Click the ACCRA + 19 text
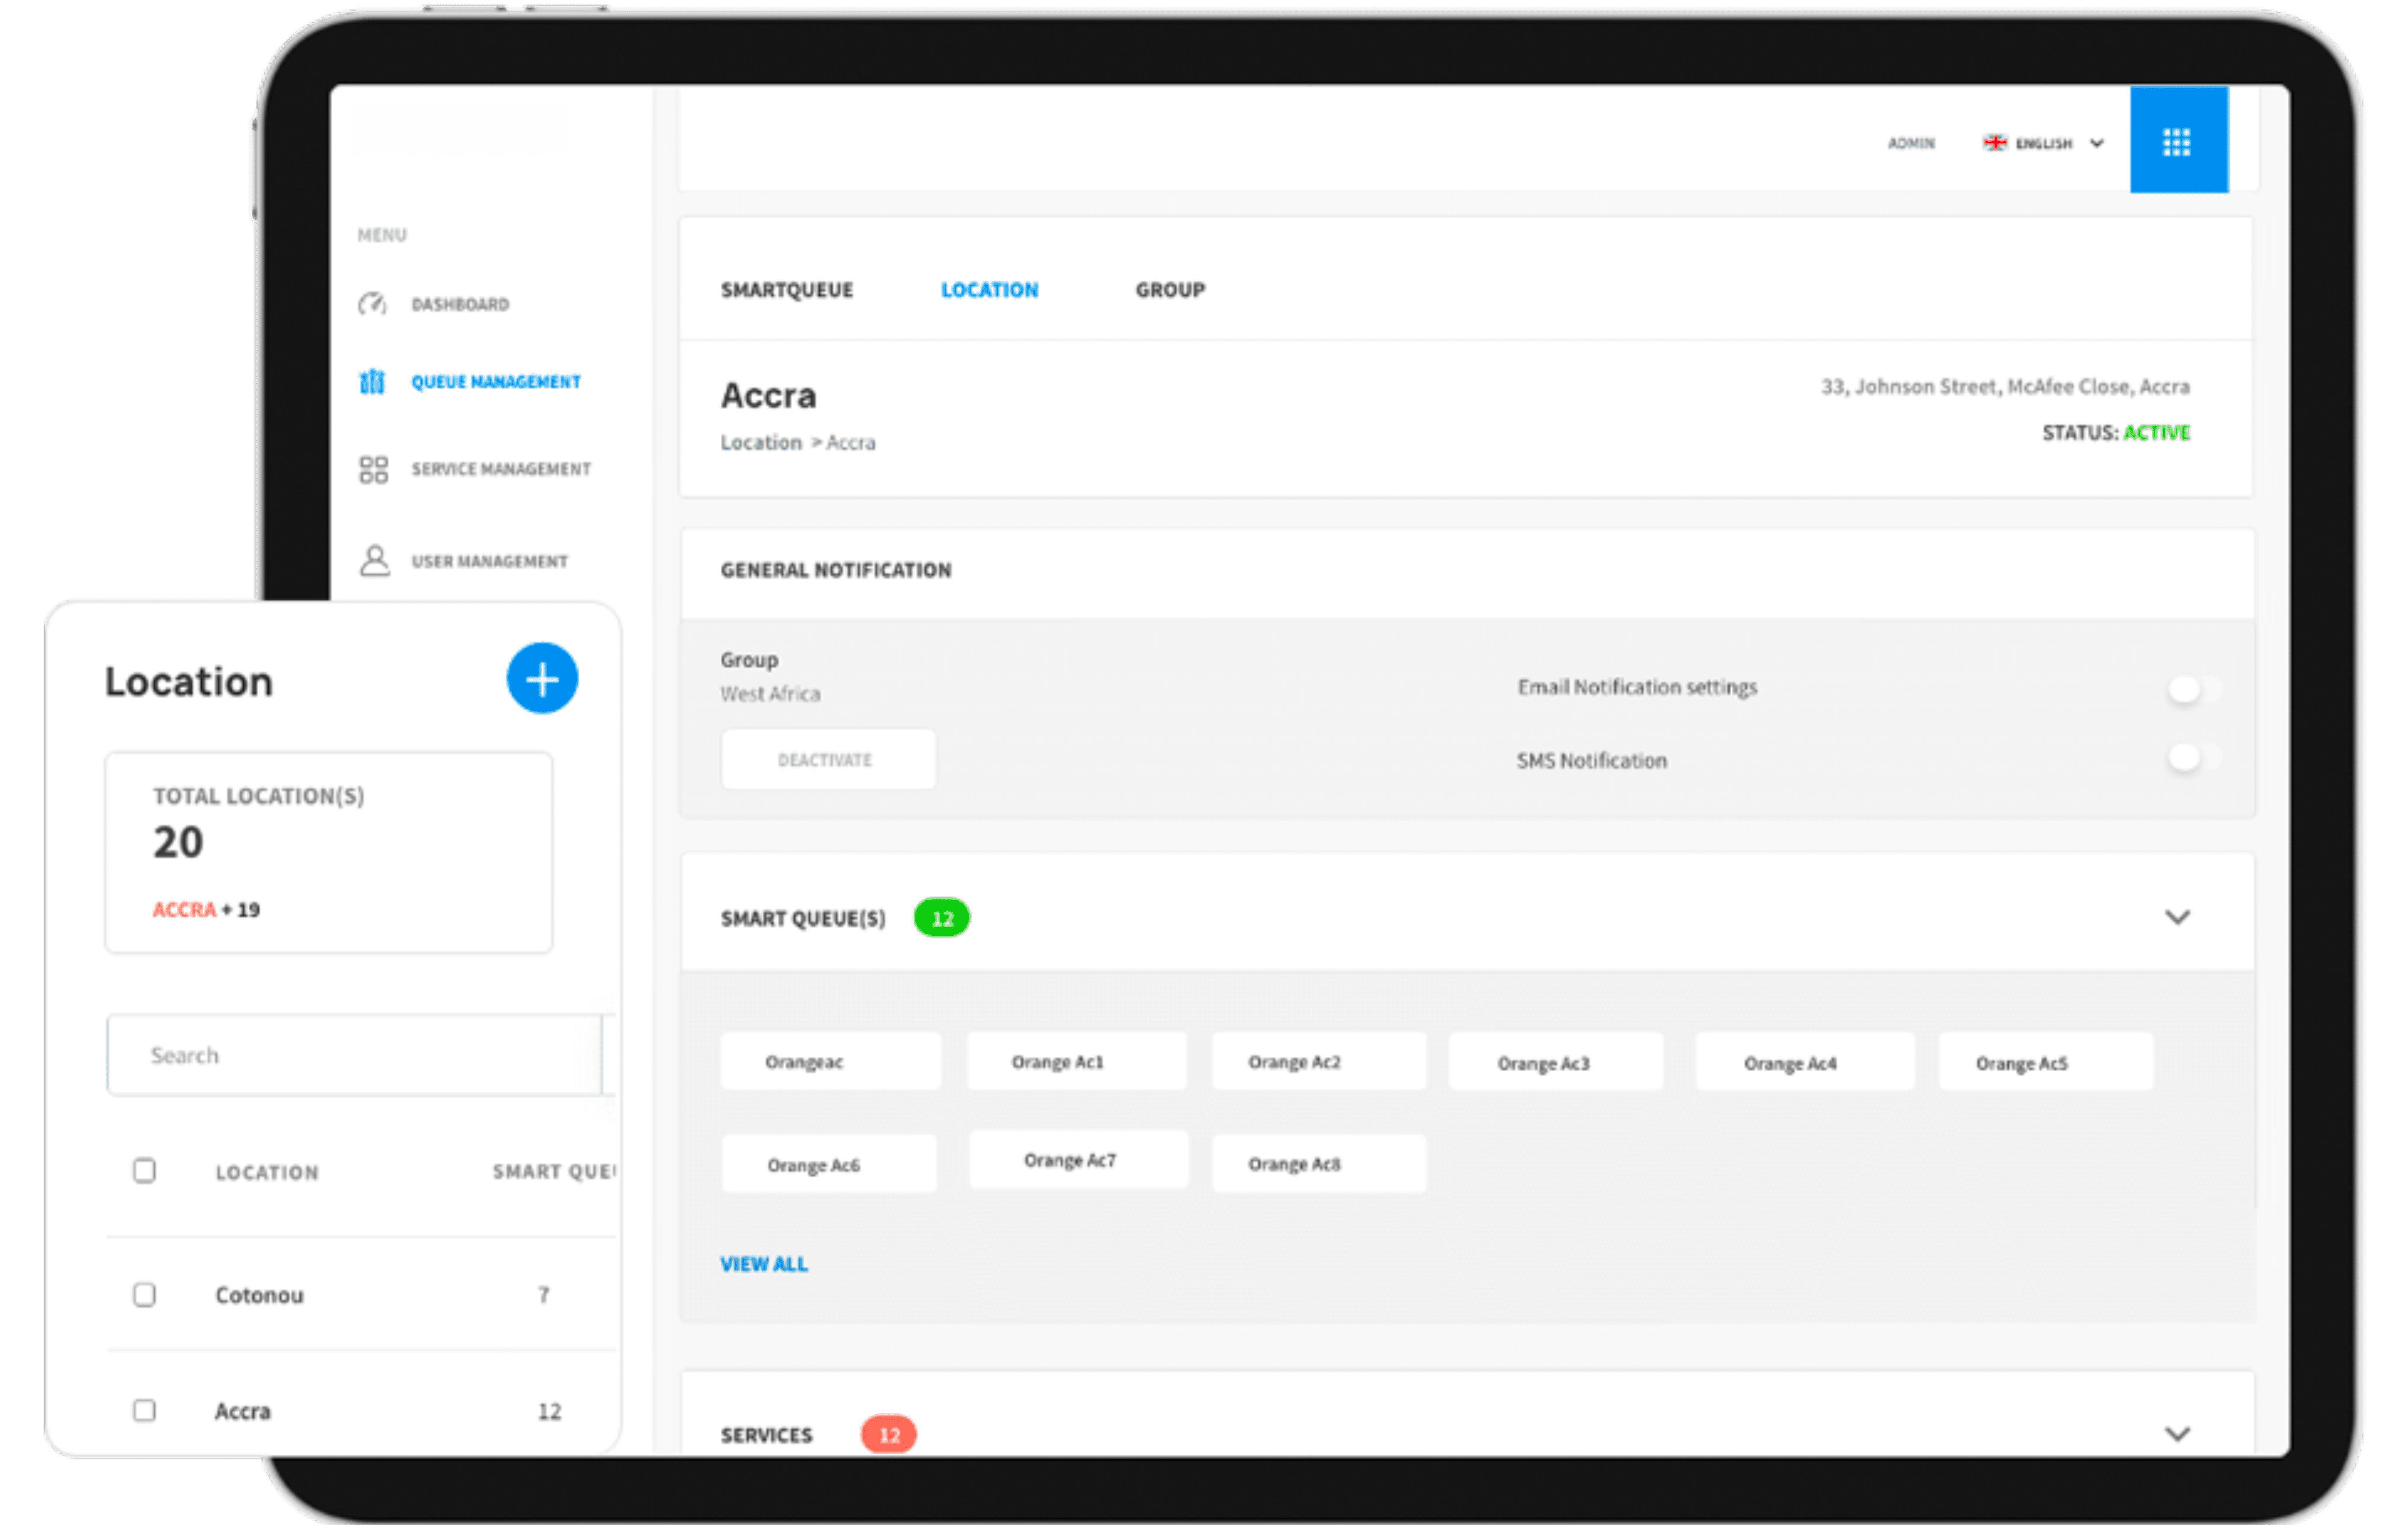Screen dimensions: 2408x1525 pyautogui.click(x=206, y=909)
